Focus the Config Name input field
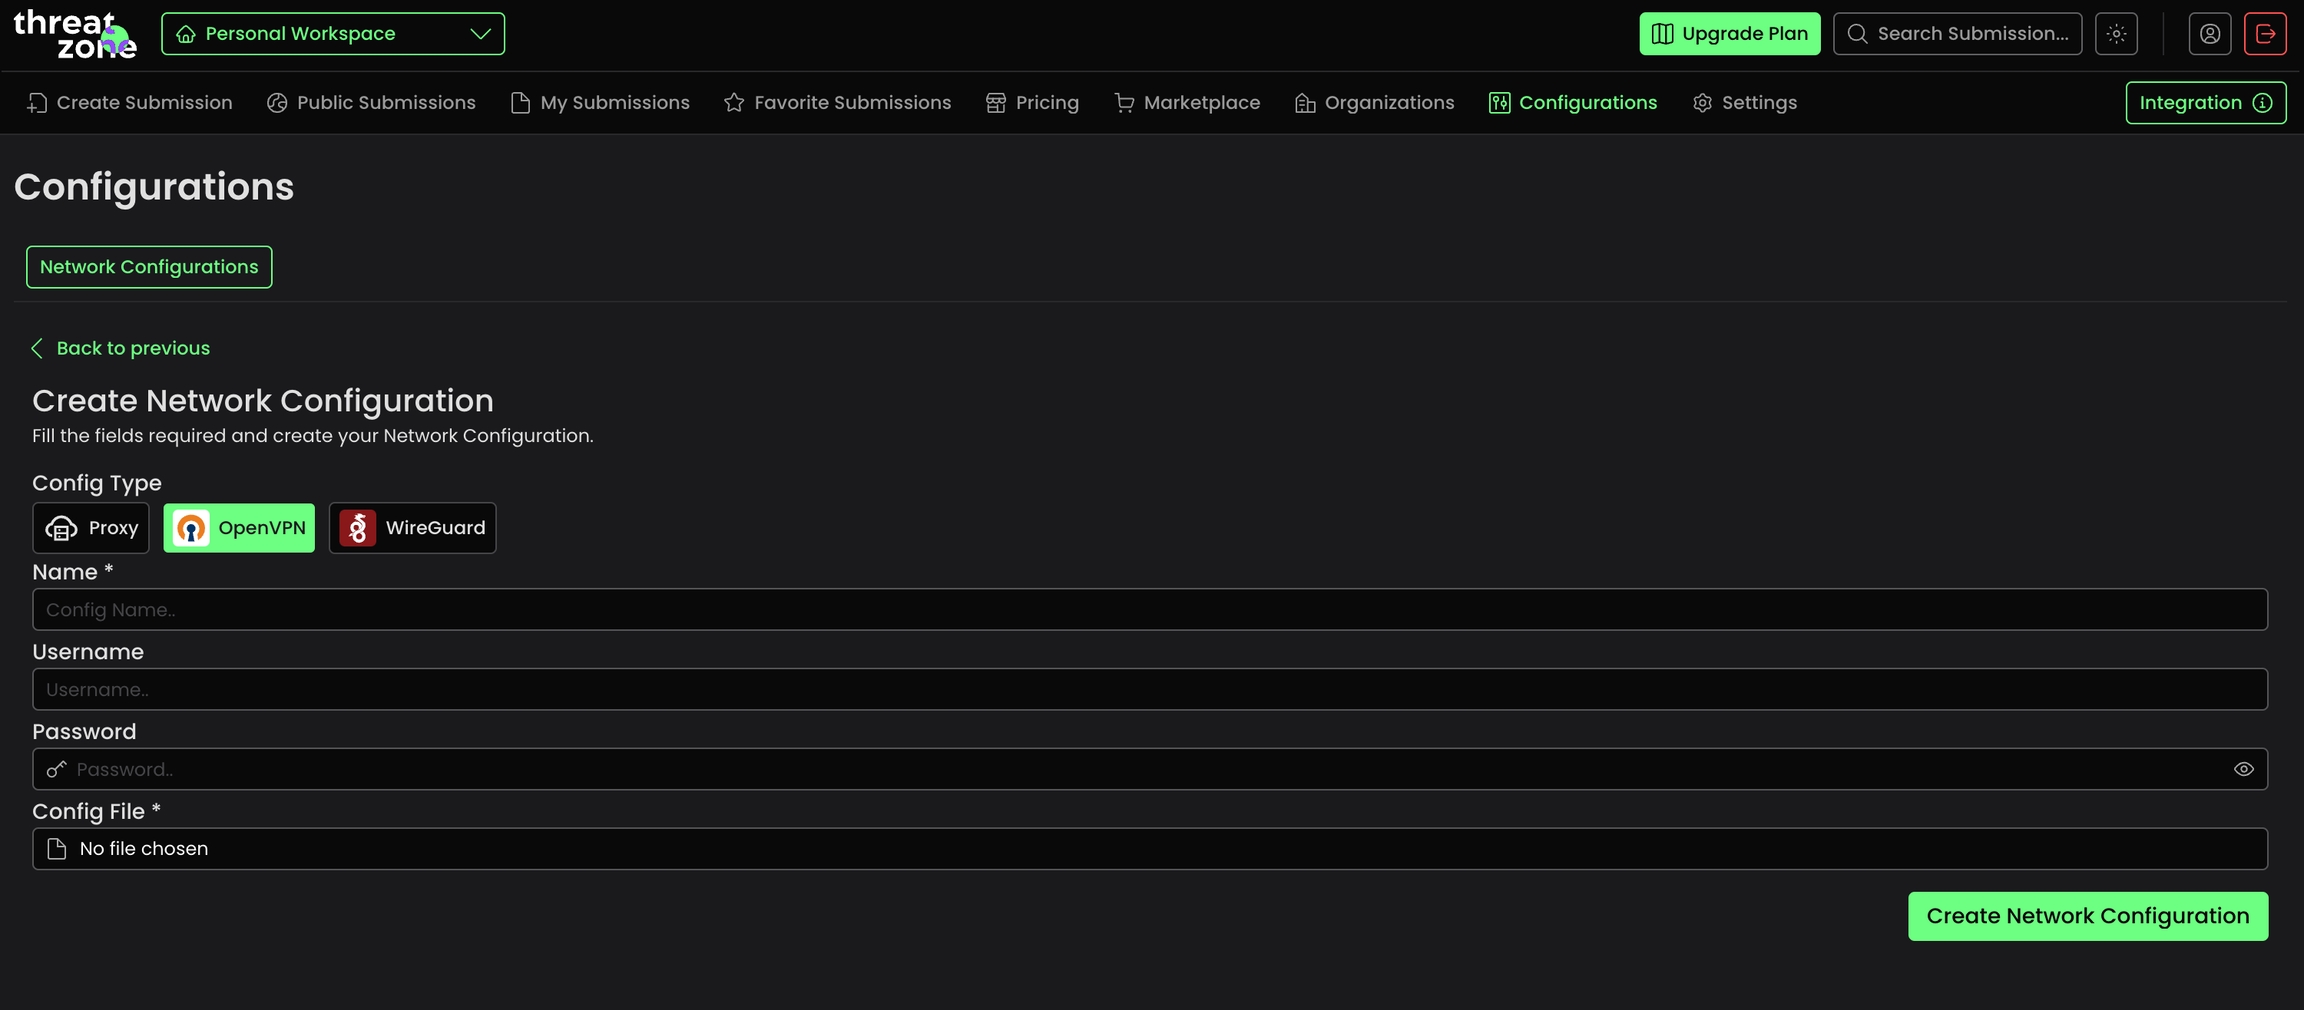Viewport: 2304px width, 1010px height. (x=1149, y=610)
